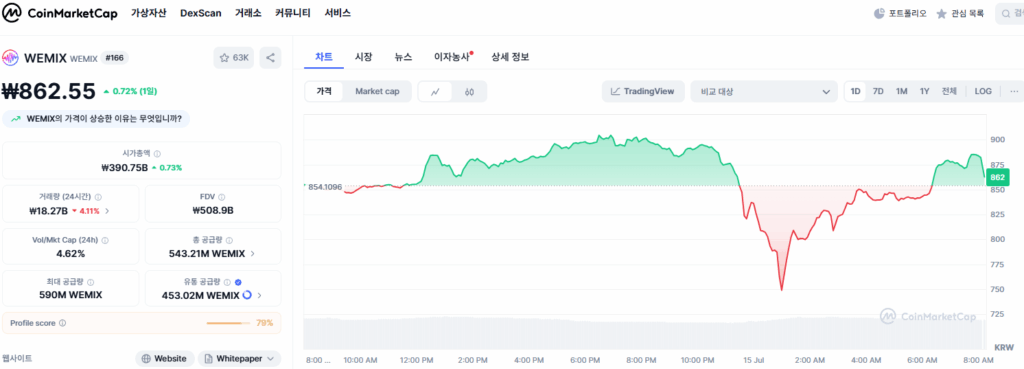Viewport: 1024px width, 369px height.
Task: Click the search input field
Action: coord(1010,13)
